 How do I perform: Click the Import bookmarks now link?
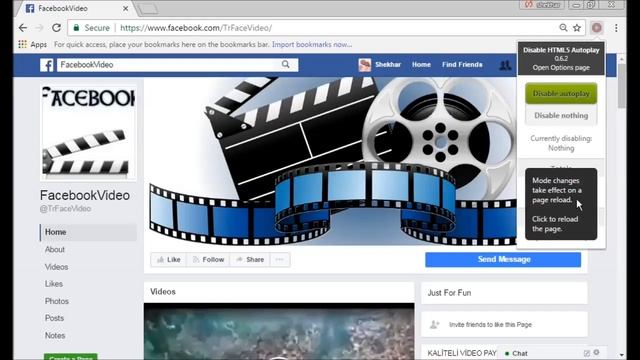312,44
